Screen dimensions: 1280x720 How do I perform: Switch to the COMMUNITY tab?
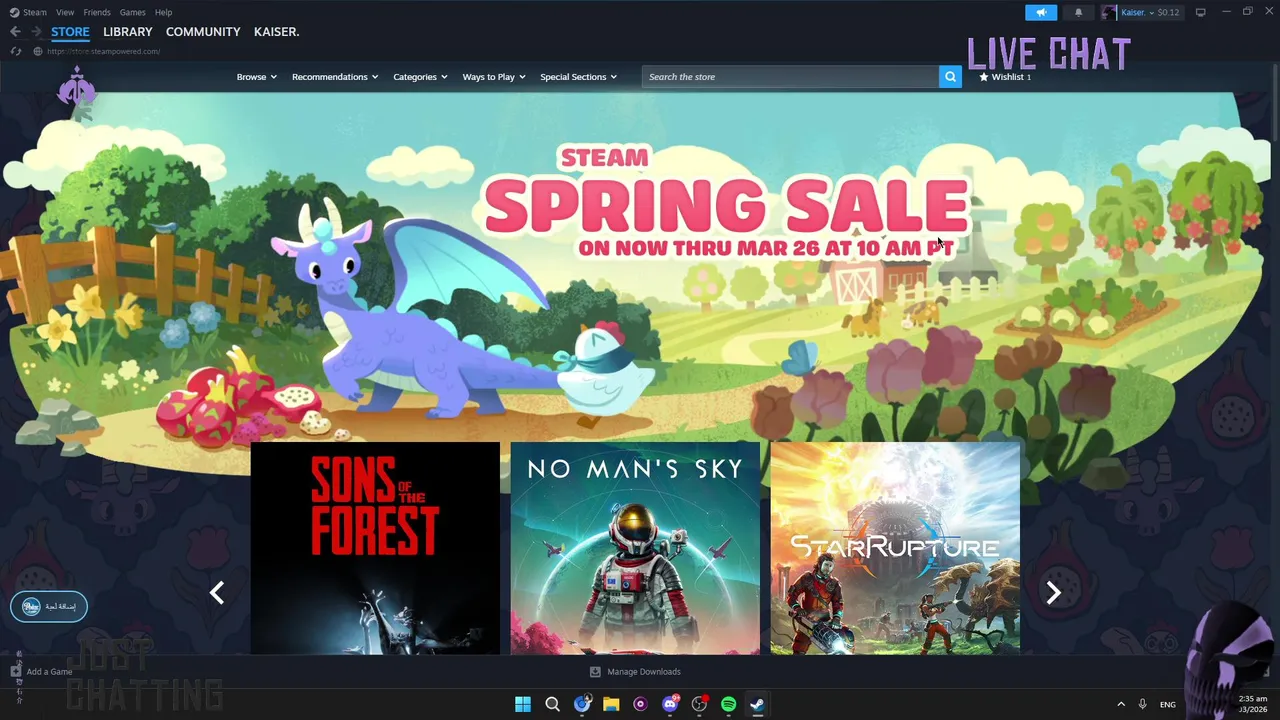[203, 32]
